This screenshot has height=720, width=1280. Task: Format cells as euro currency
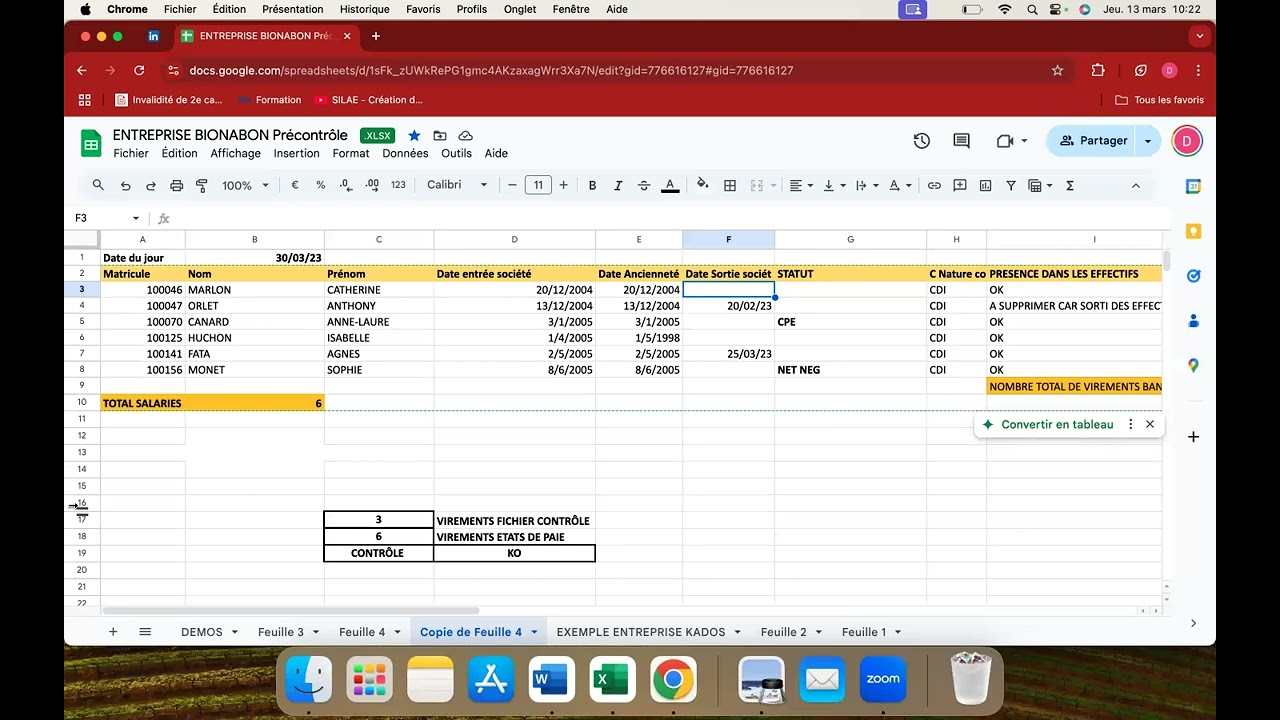[x=295, y=185]
